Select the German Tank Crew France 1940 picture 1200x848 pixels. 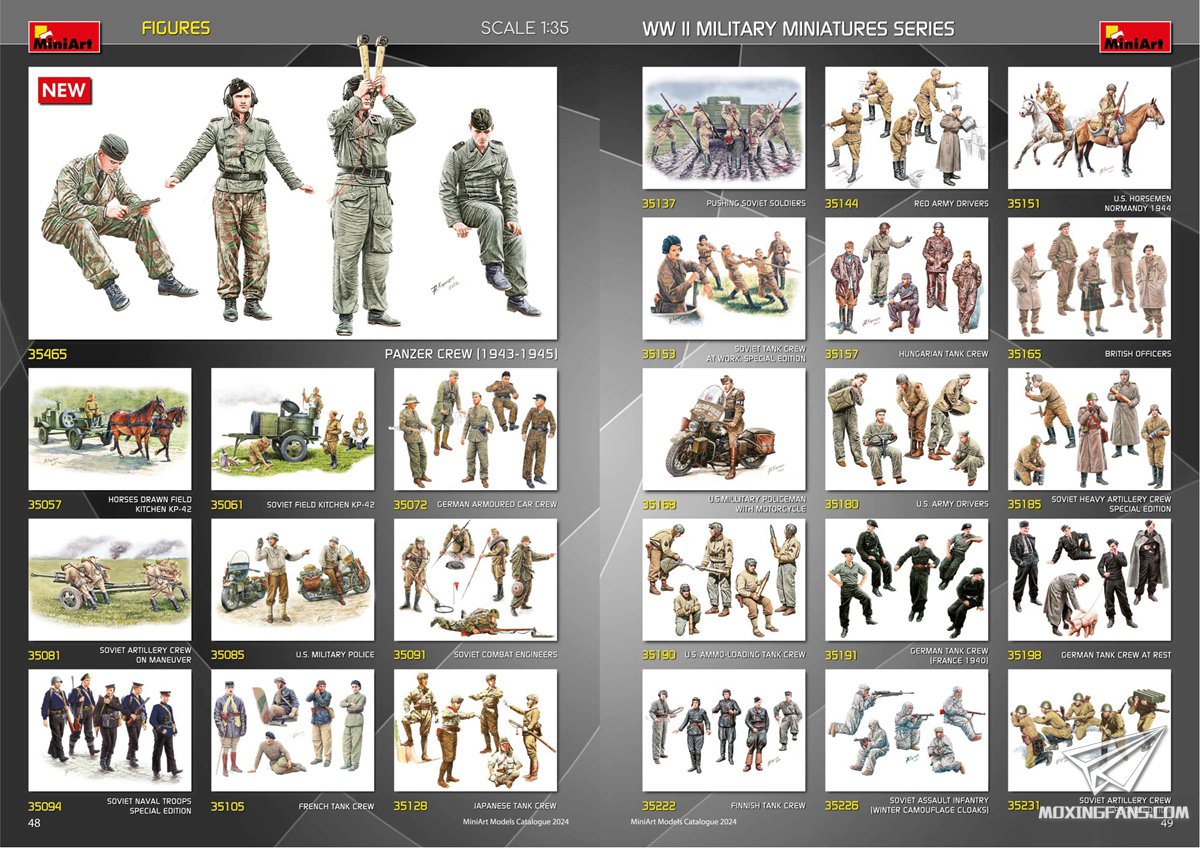906,580
